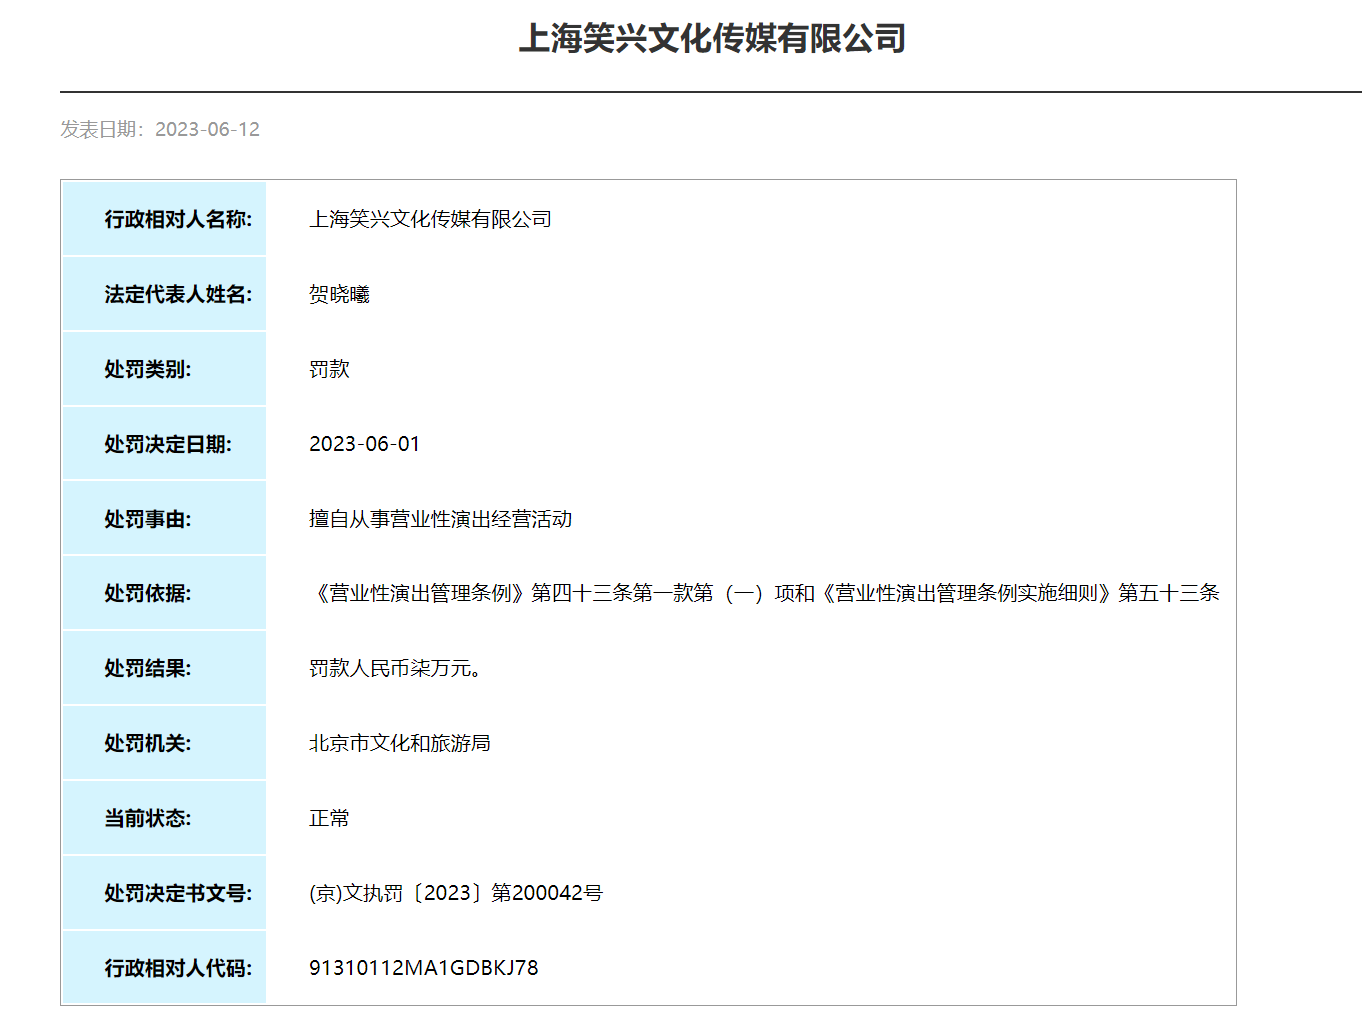Select the 行政相对人名称 label cell
Viewport: 1362px width, 1033px height.
coord(165,219)
